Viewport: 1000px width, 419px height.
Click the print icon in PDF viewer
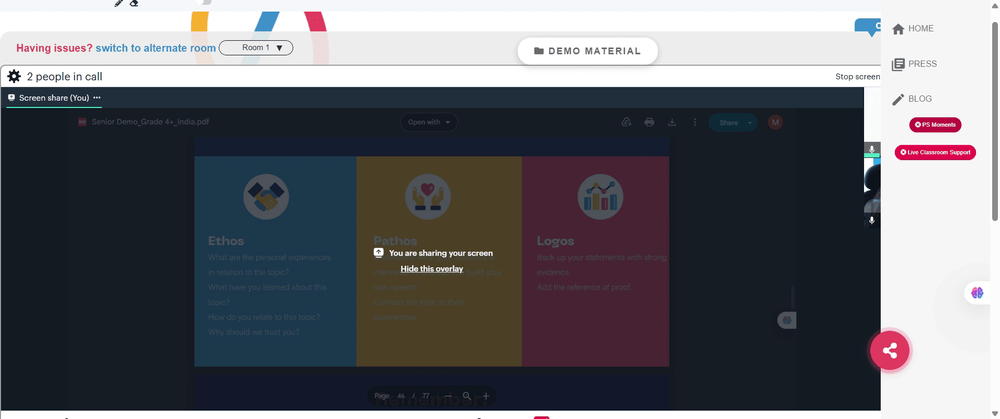(x=649, y=122)
